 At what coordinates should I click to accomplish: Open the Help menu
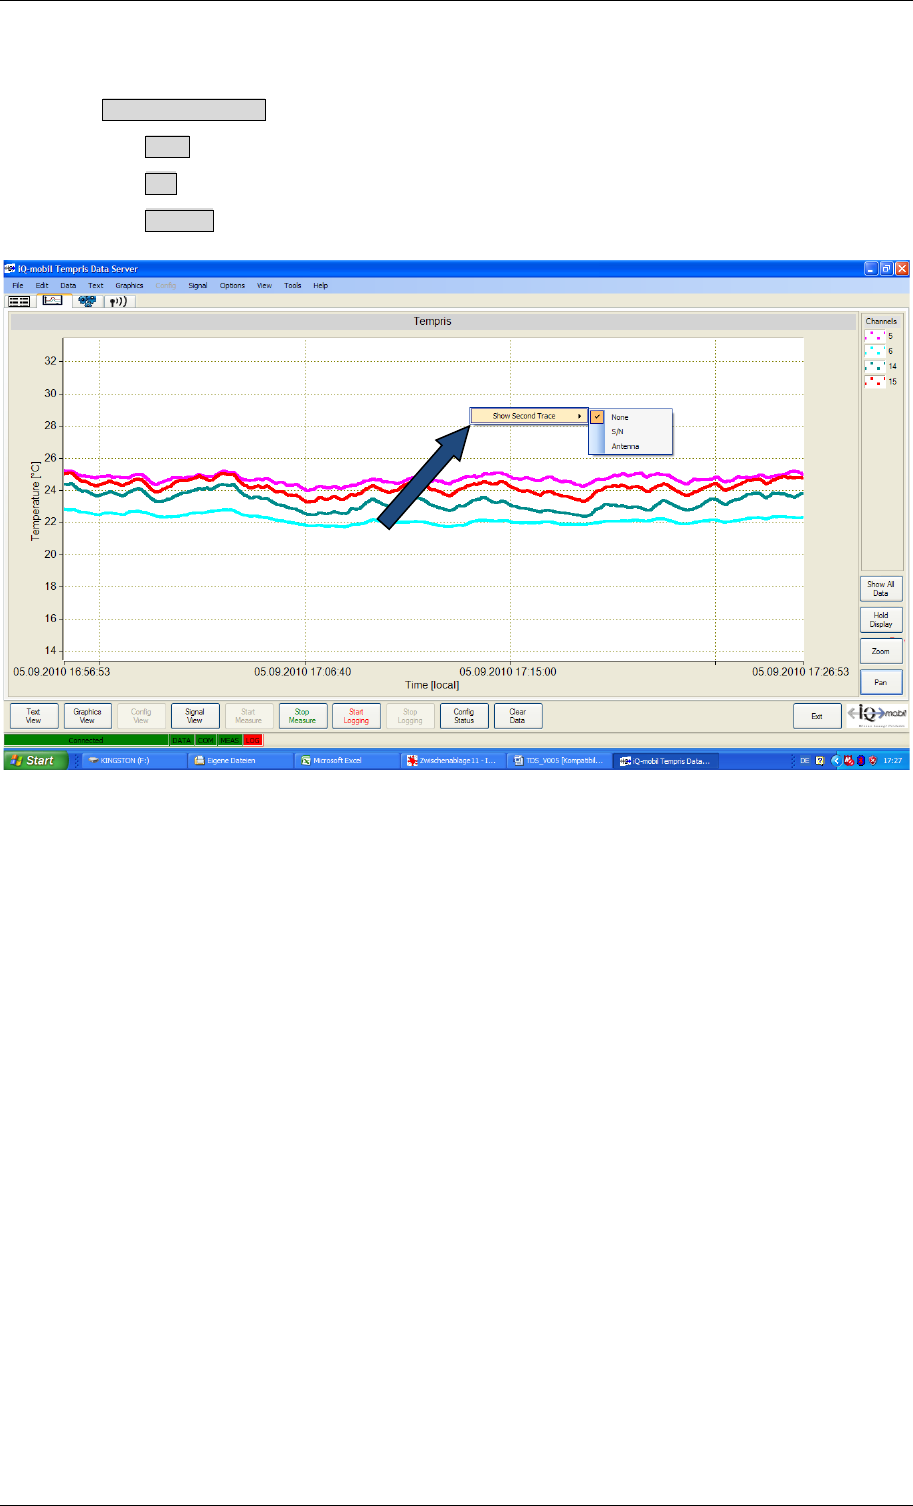(320, 285)
